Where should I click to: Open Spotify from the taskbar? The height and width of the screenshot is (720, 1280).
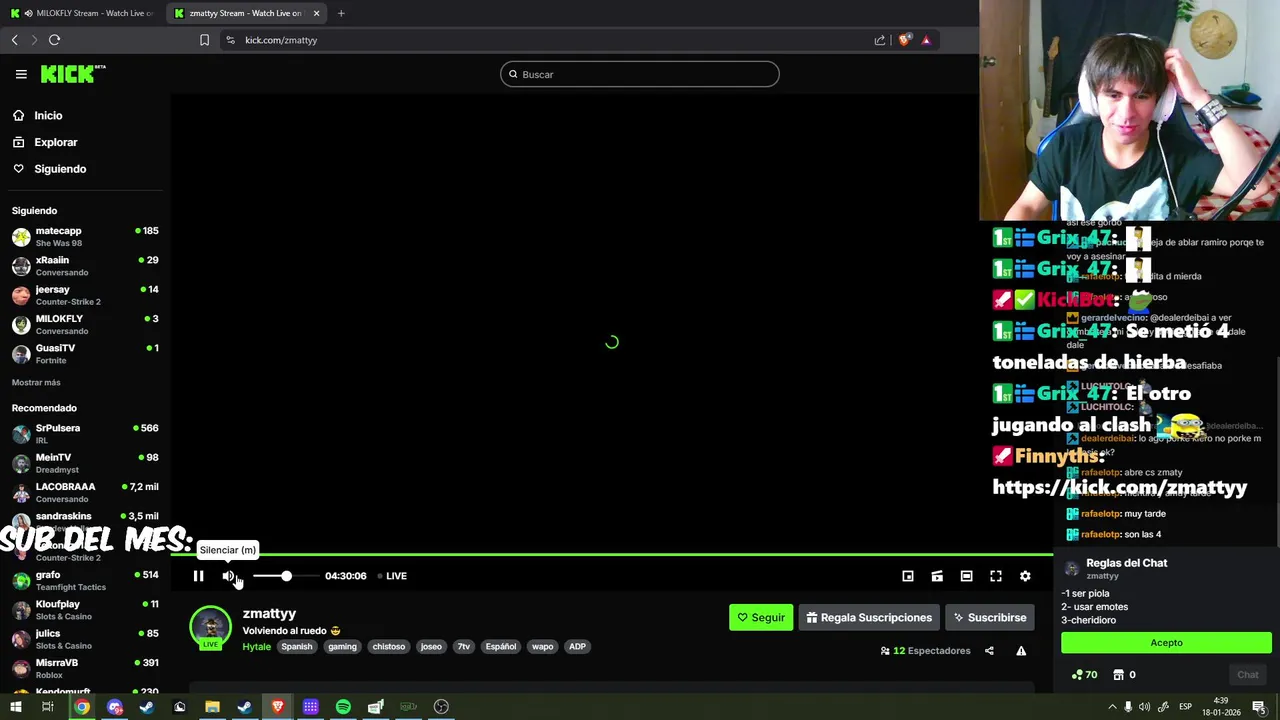tap(343, 707)
